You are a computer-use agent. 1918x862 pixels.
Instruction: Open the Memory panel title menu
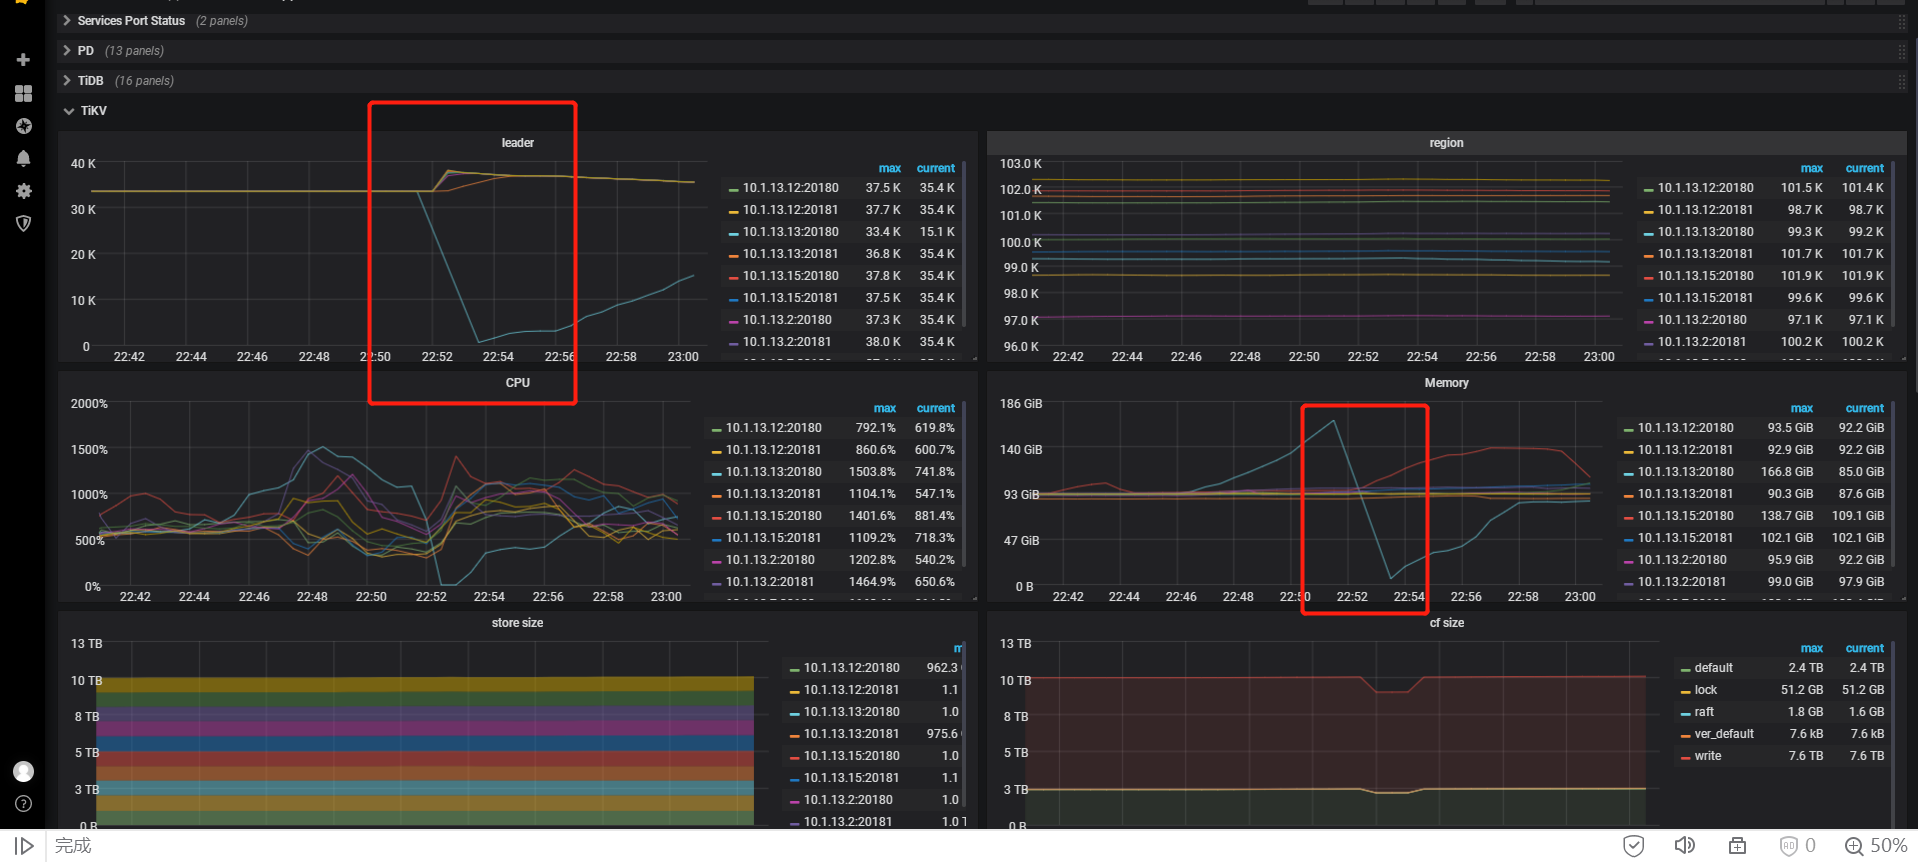[1446, 383]
